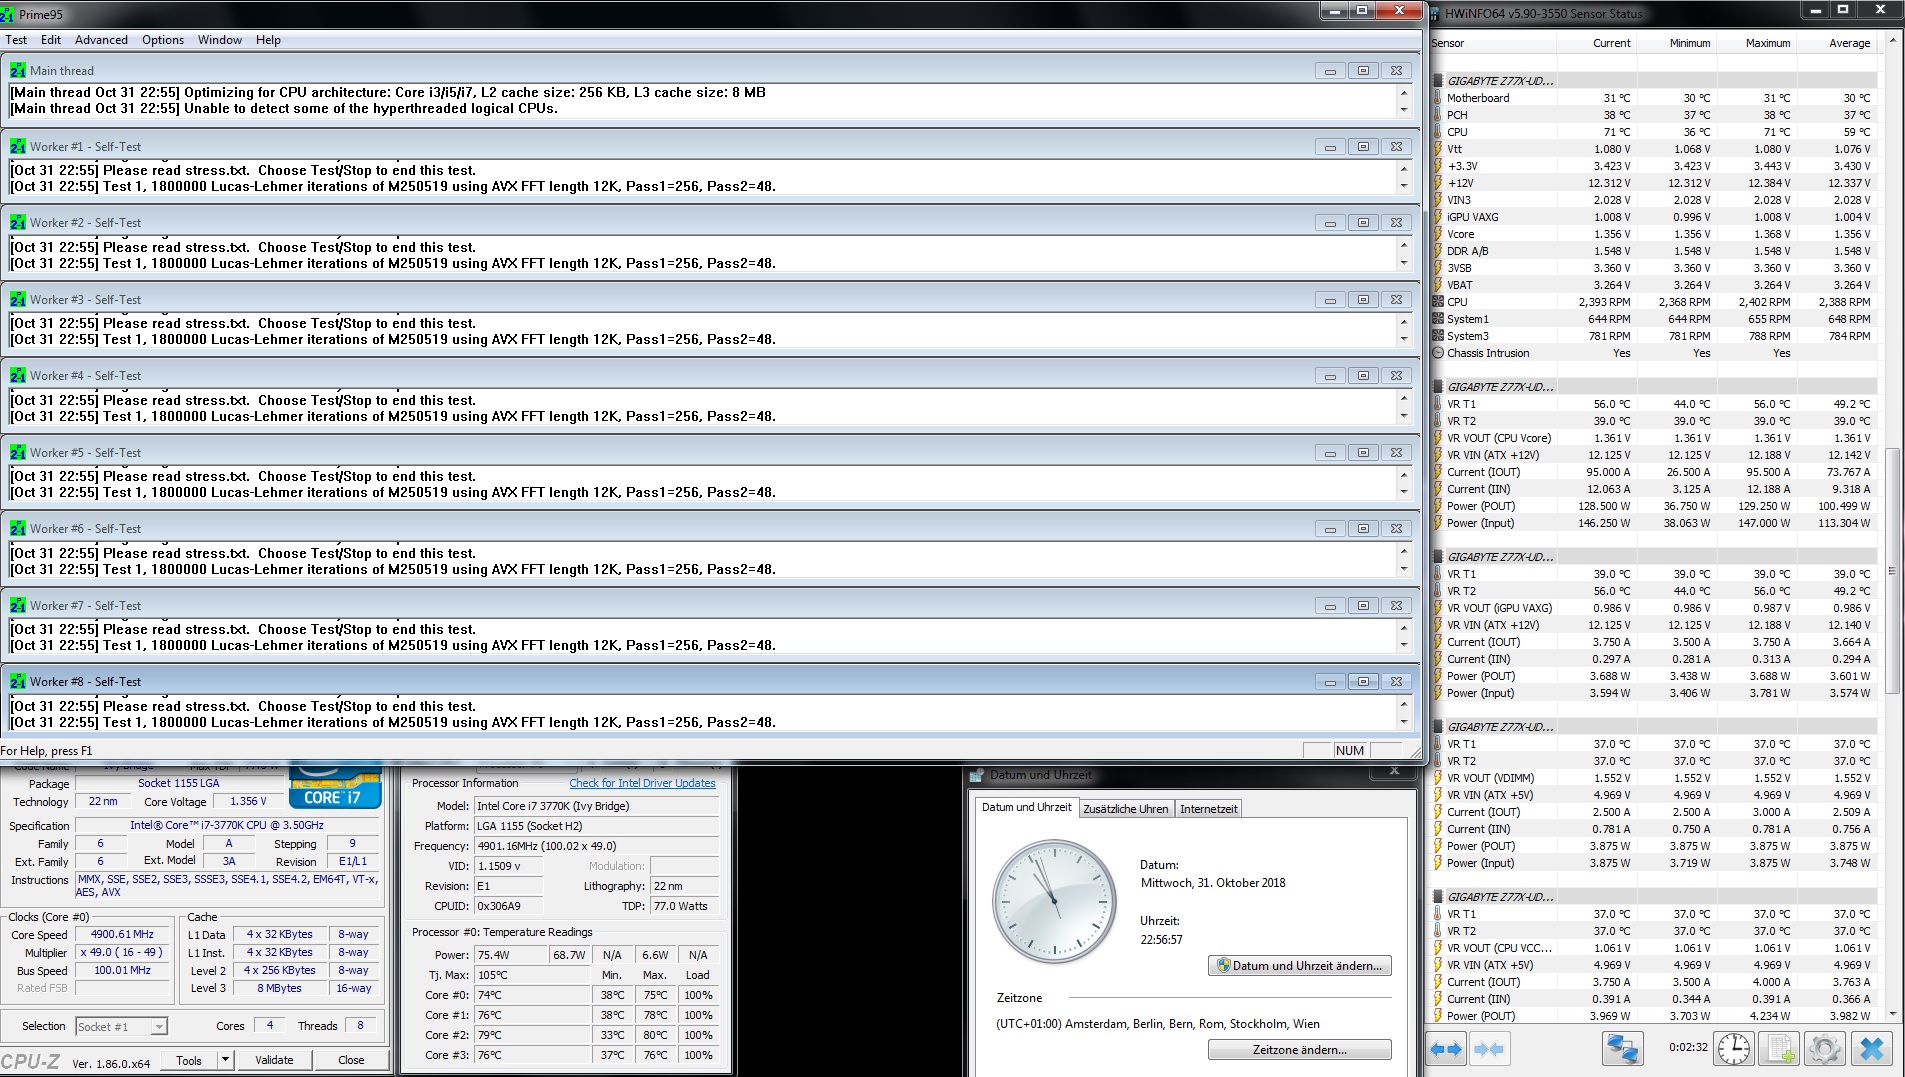Click the Worker #8 Self-Test window icon
1905x1077 pixels.
(18, 682)
